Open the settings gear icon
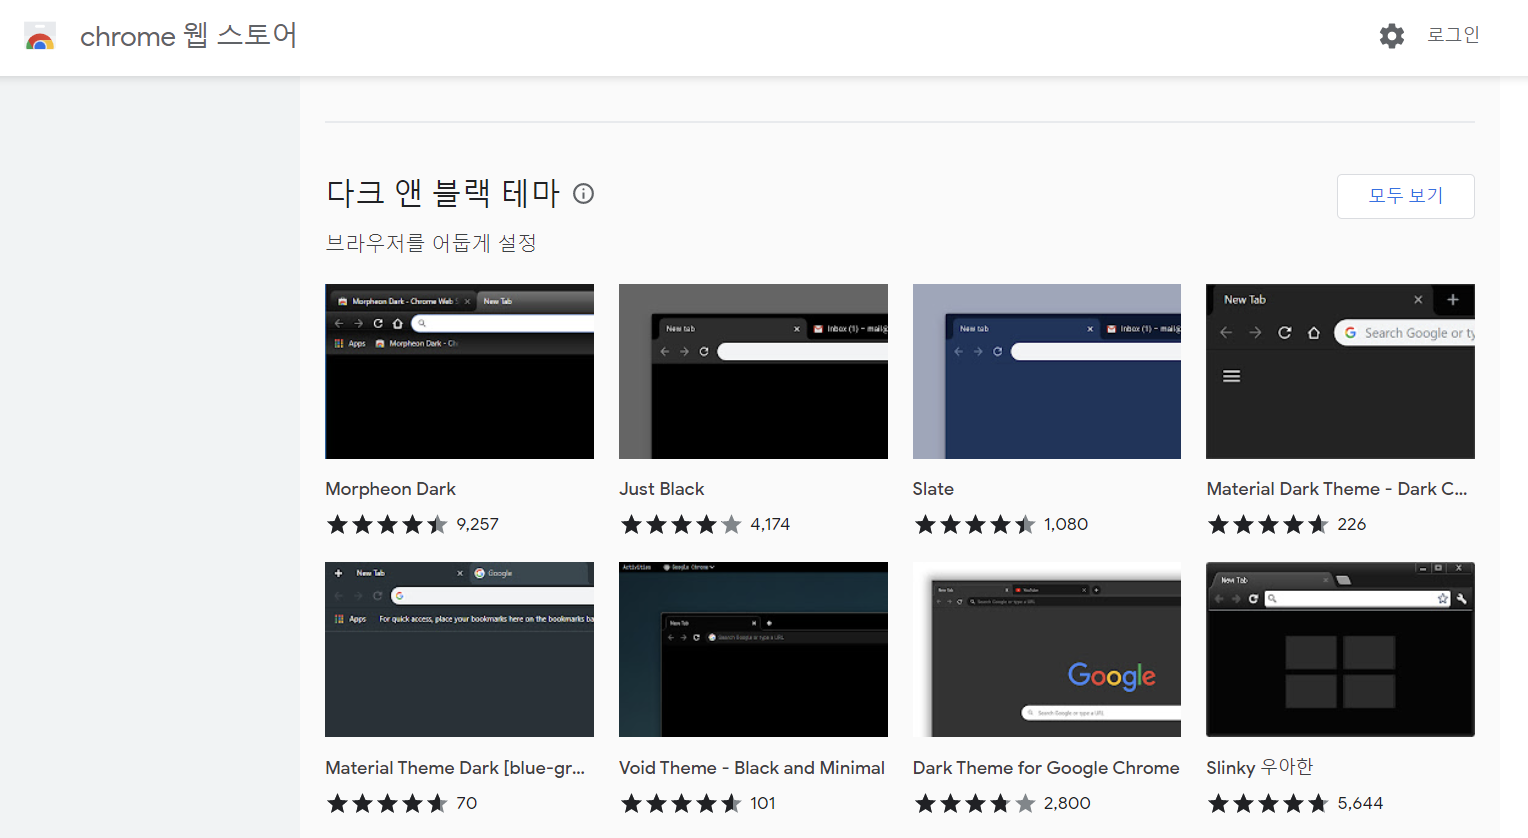The height and width of the screenshot is (838, 1528). (x=1392, y=36)
